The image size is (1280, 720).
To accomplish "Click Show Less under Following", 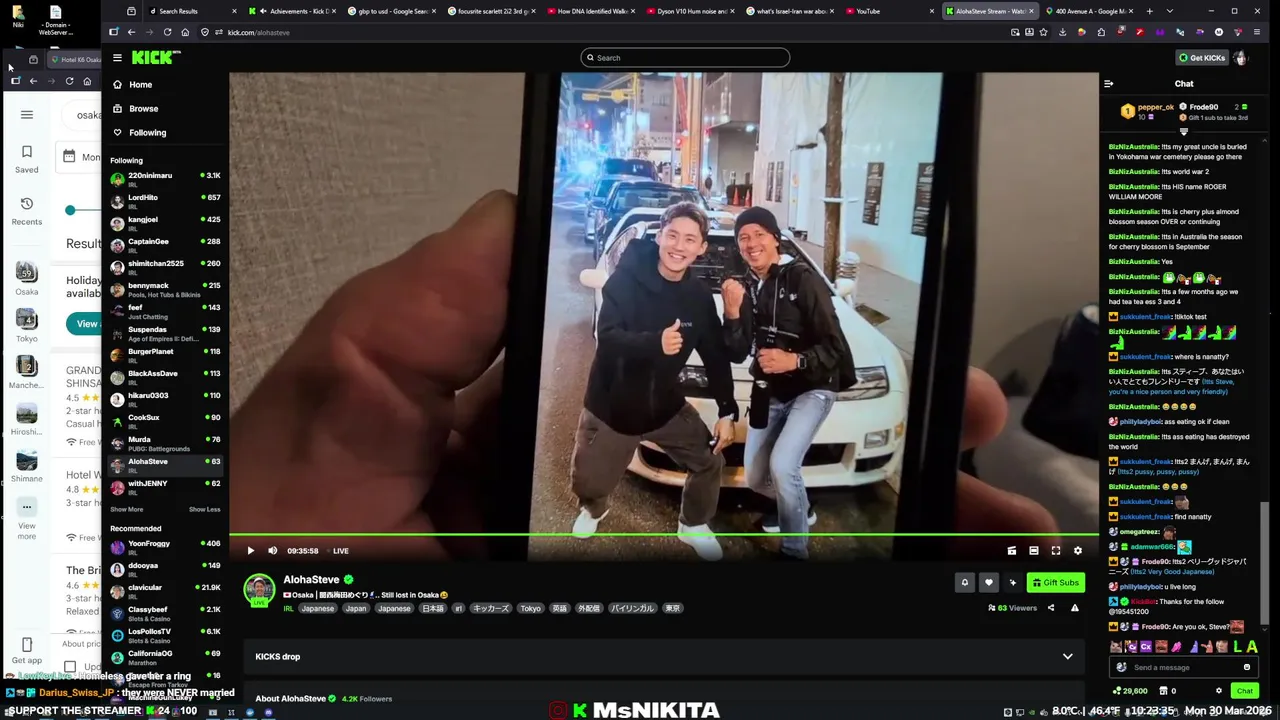I will [205, 510].
